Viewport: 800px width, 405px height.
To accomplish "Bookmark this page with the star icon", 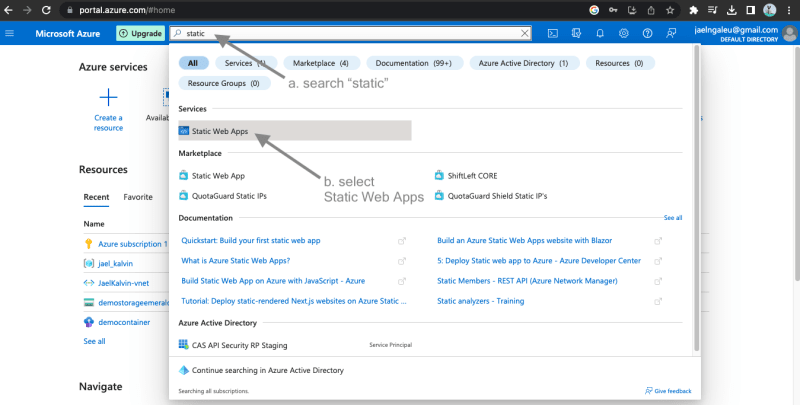I will point(670,10).
